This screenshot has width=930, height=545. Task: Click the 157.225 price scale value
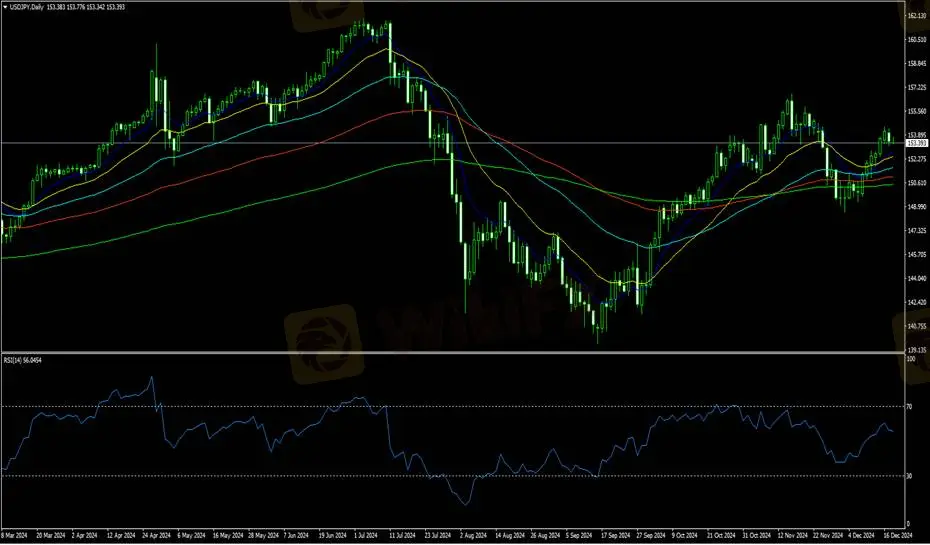point(917,87)
